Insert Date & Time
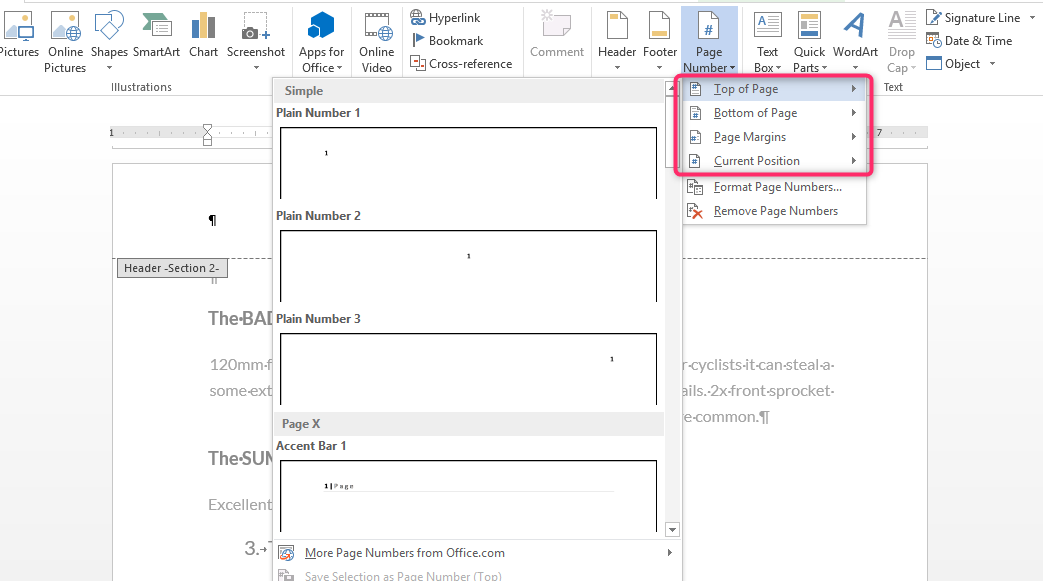 click(969, 41)
